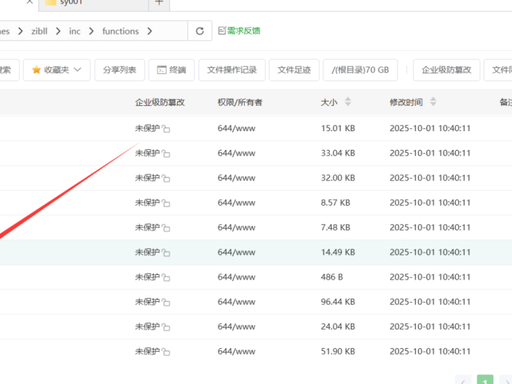Click the 企业级防篡改 toolbar button

click(x=446, y=70)
